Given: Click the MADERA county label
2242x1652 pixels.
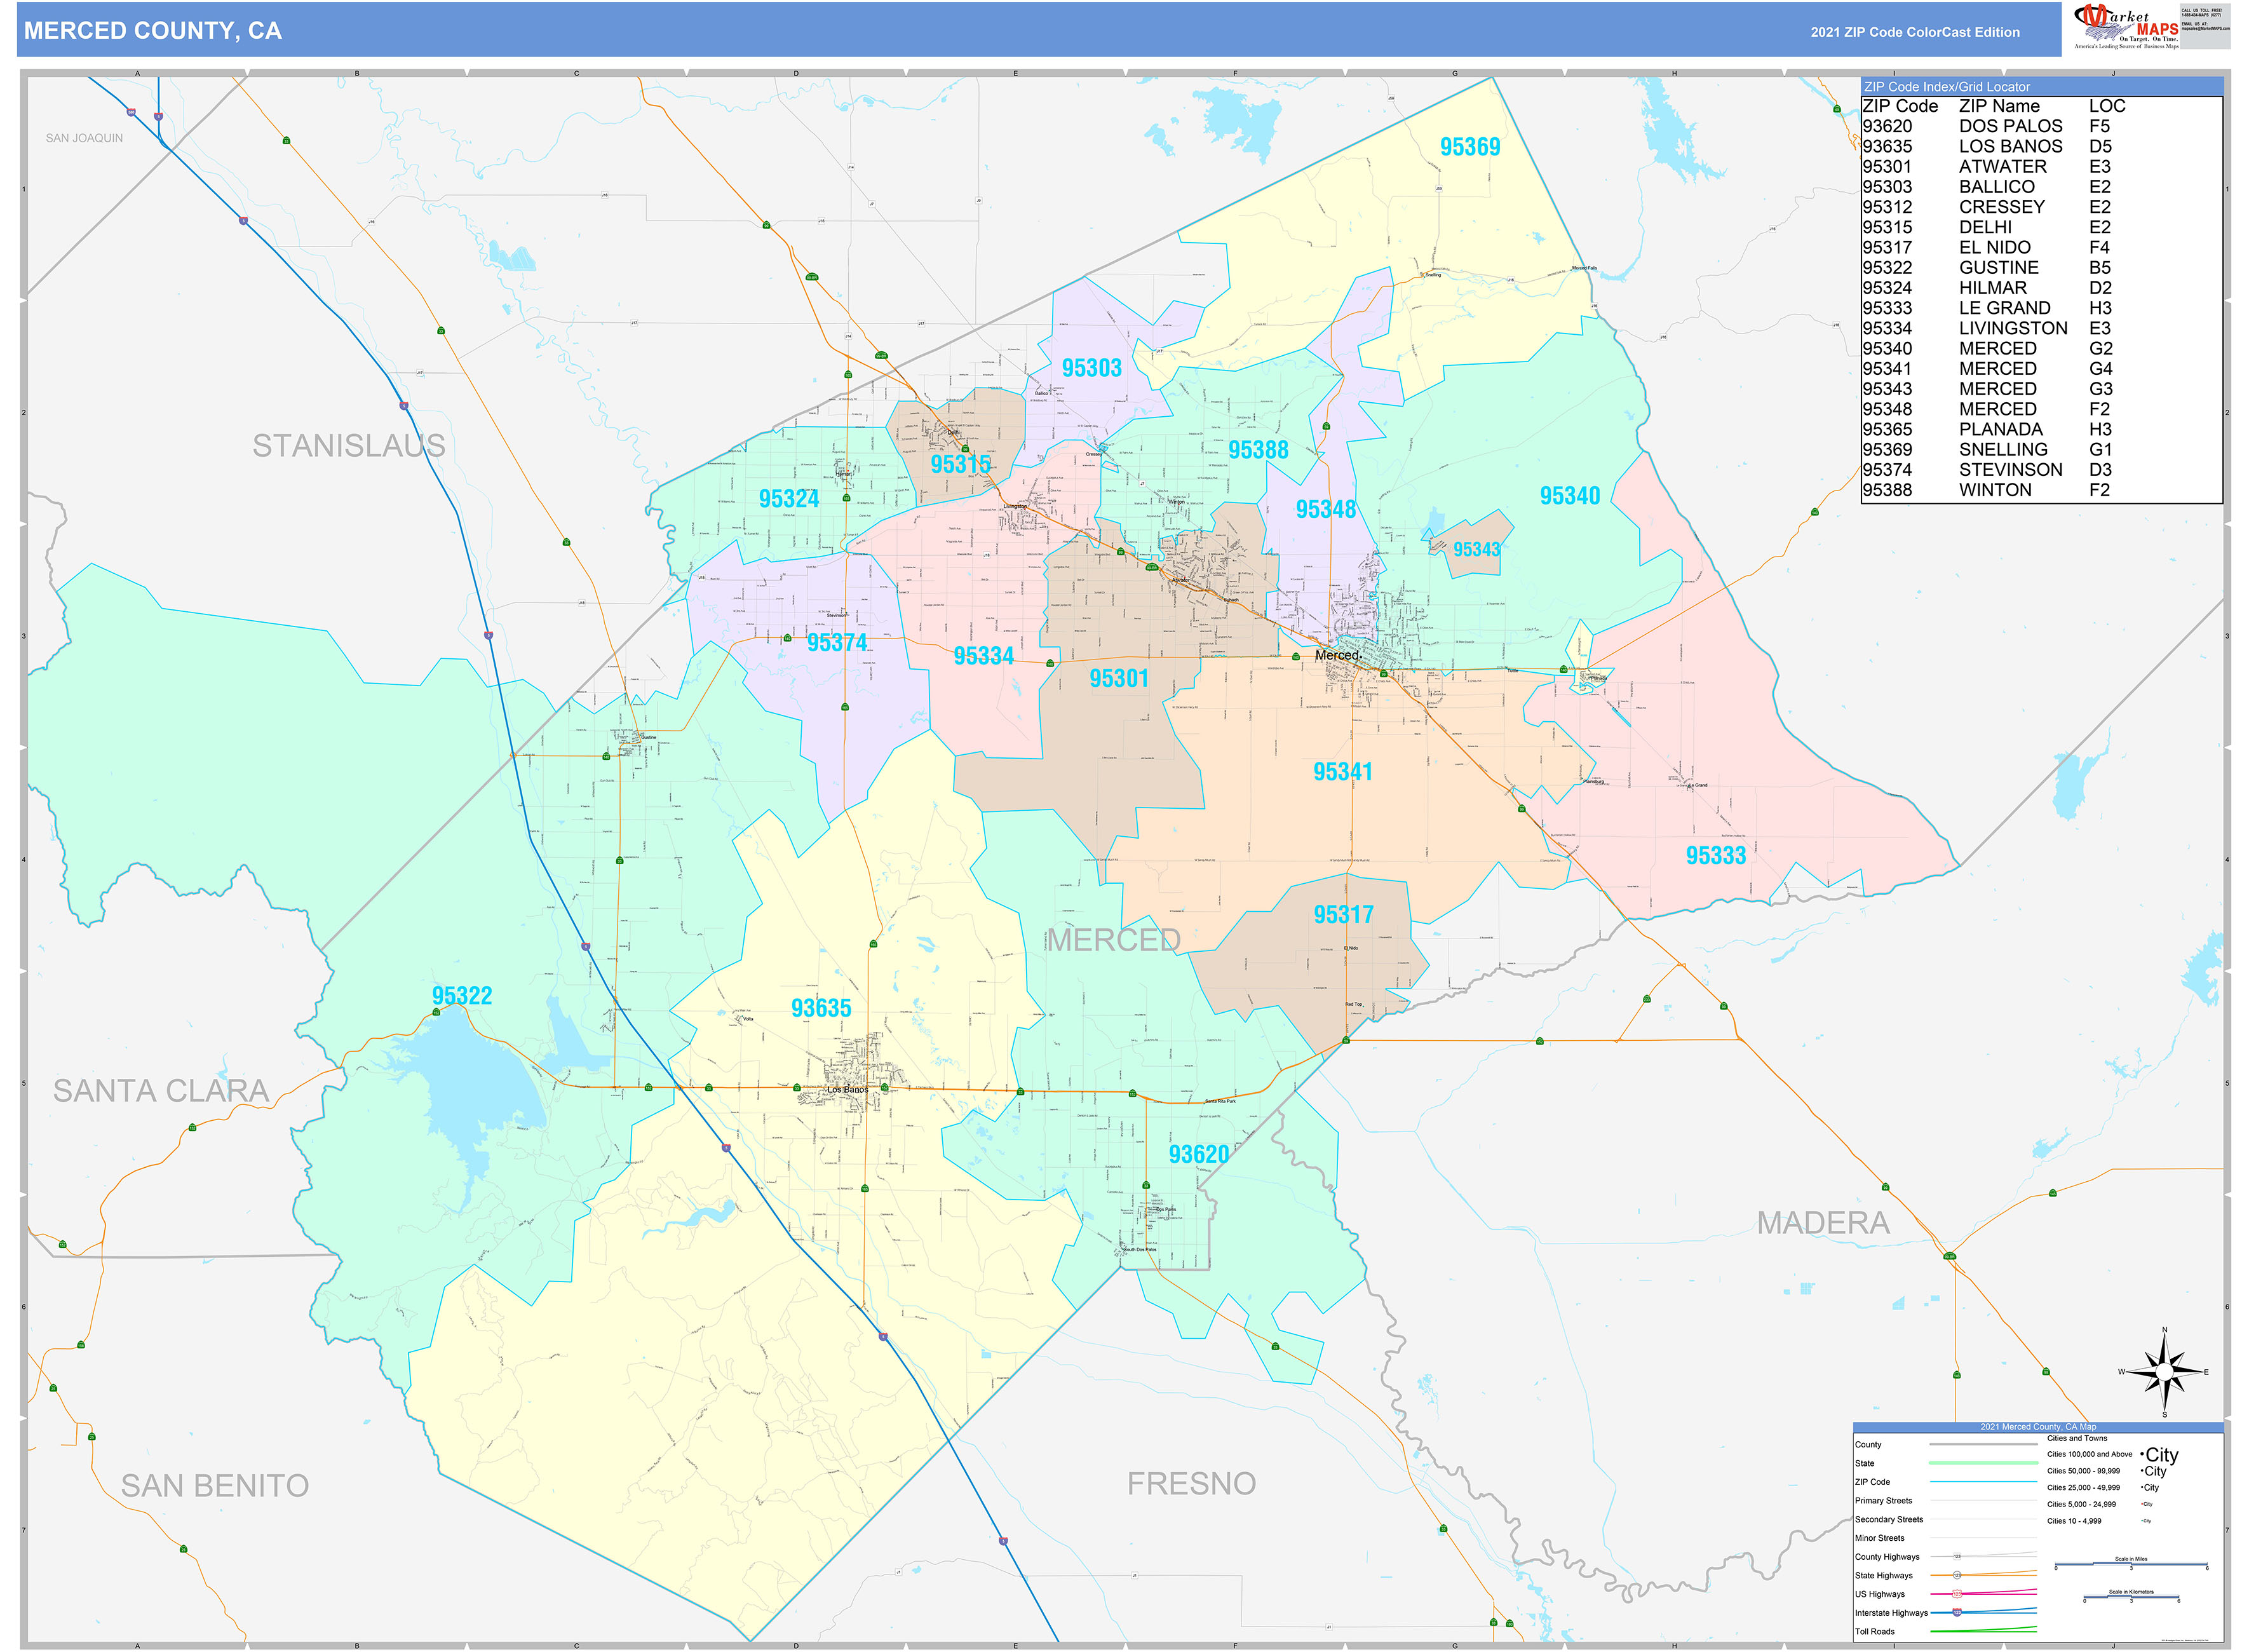Looking at the screenshot, I should tap(1823, 1223).
